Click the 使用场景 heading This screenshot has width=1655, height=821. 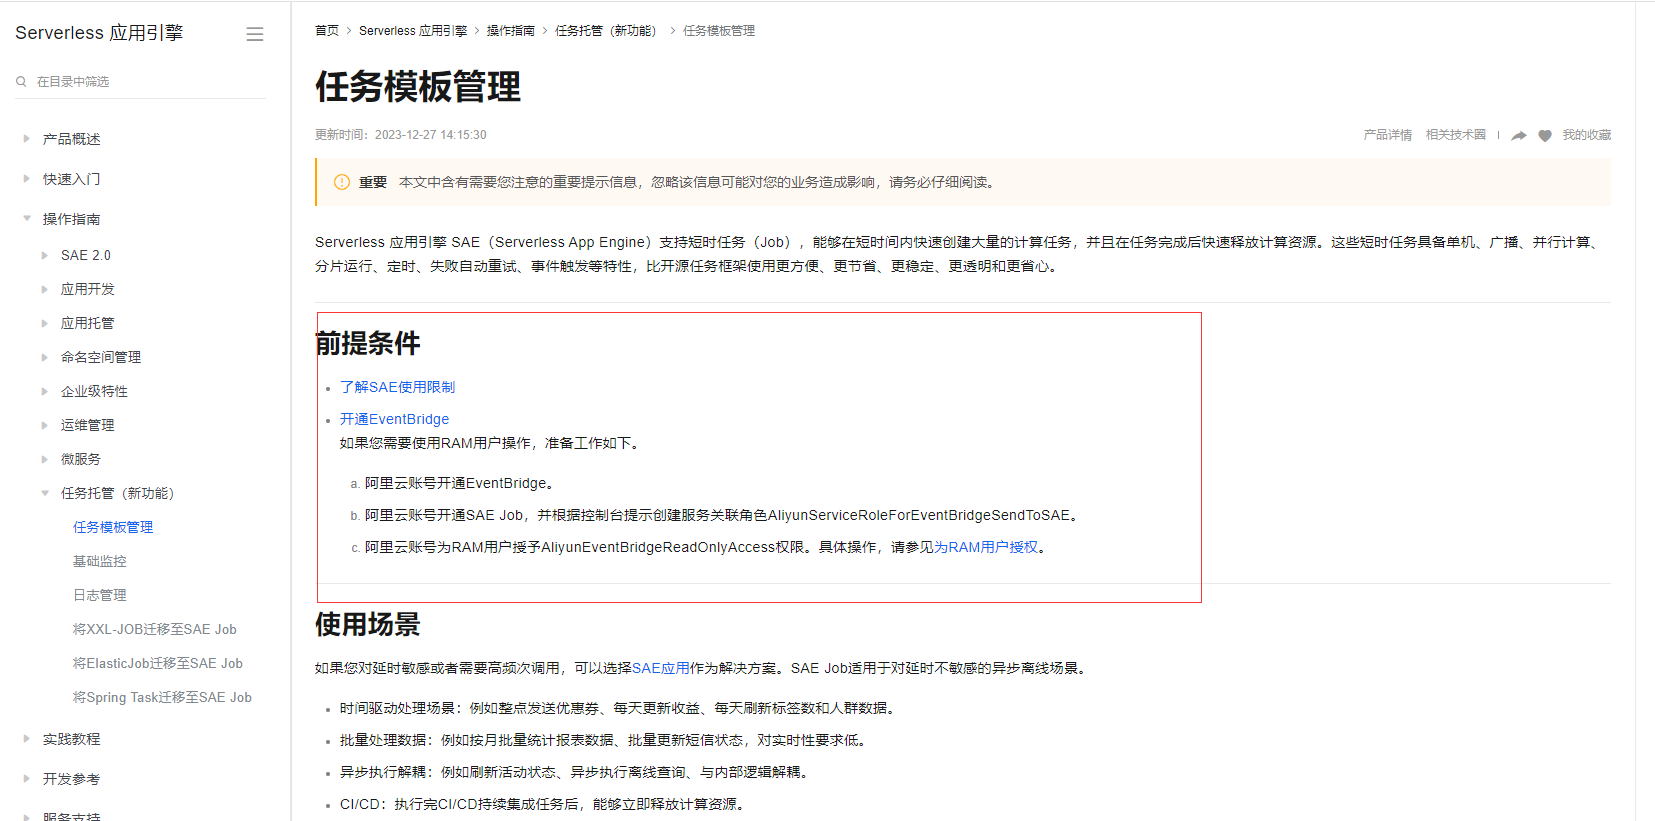[x=368, y=625]
